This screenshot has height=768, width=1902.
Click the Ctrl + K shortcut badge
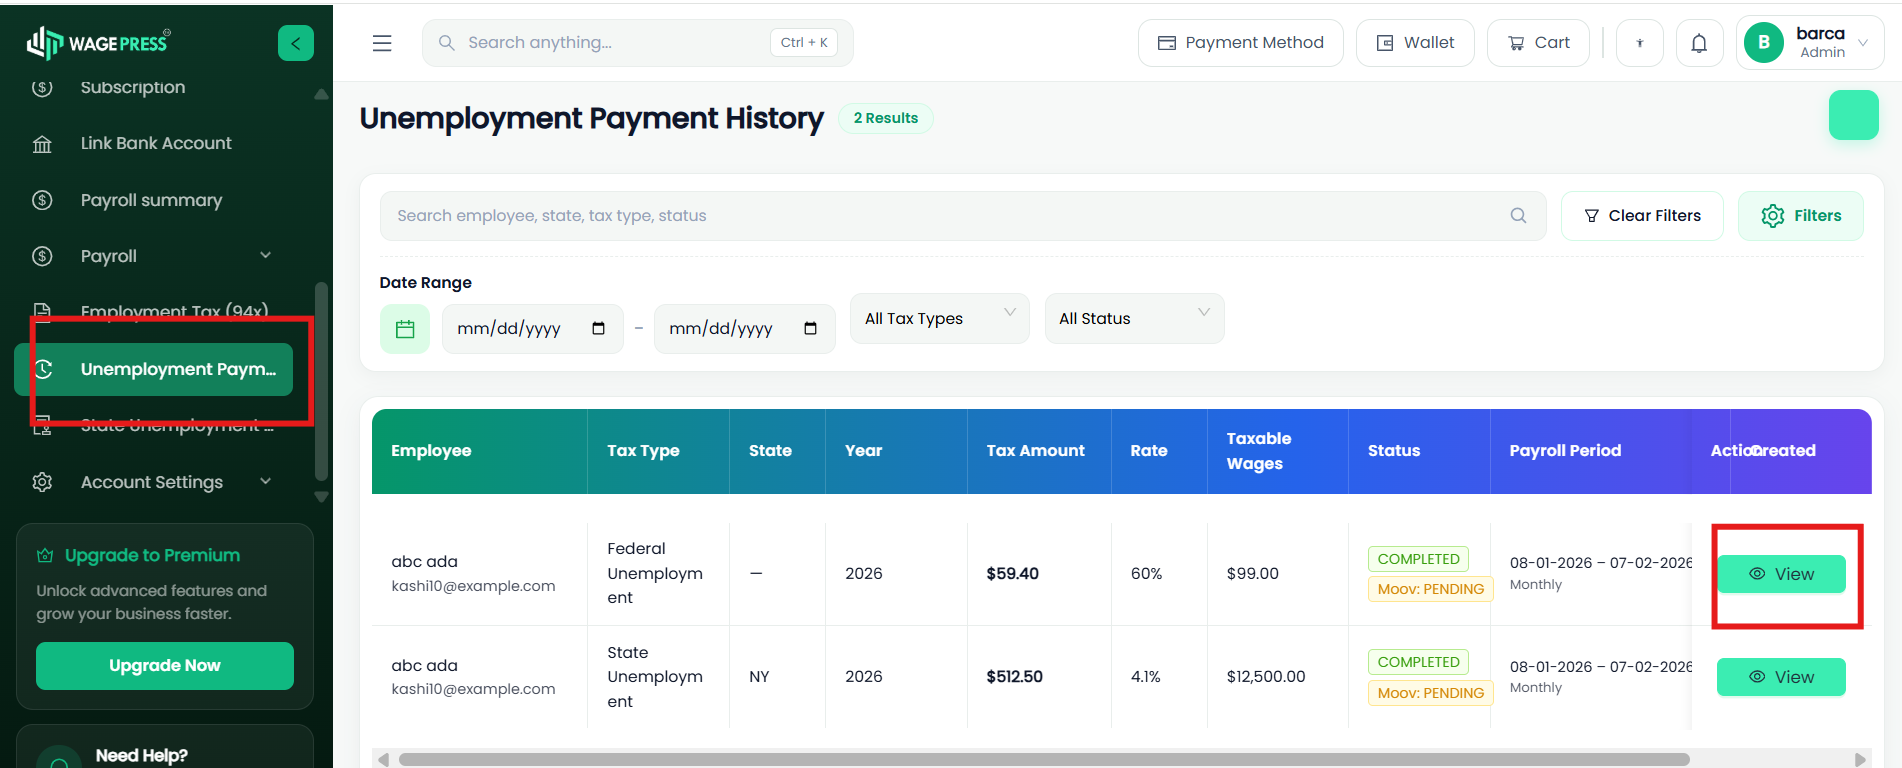click(x=804, y=43)
